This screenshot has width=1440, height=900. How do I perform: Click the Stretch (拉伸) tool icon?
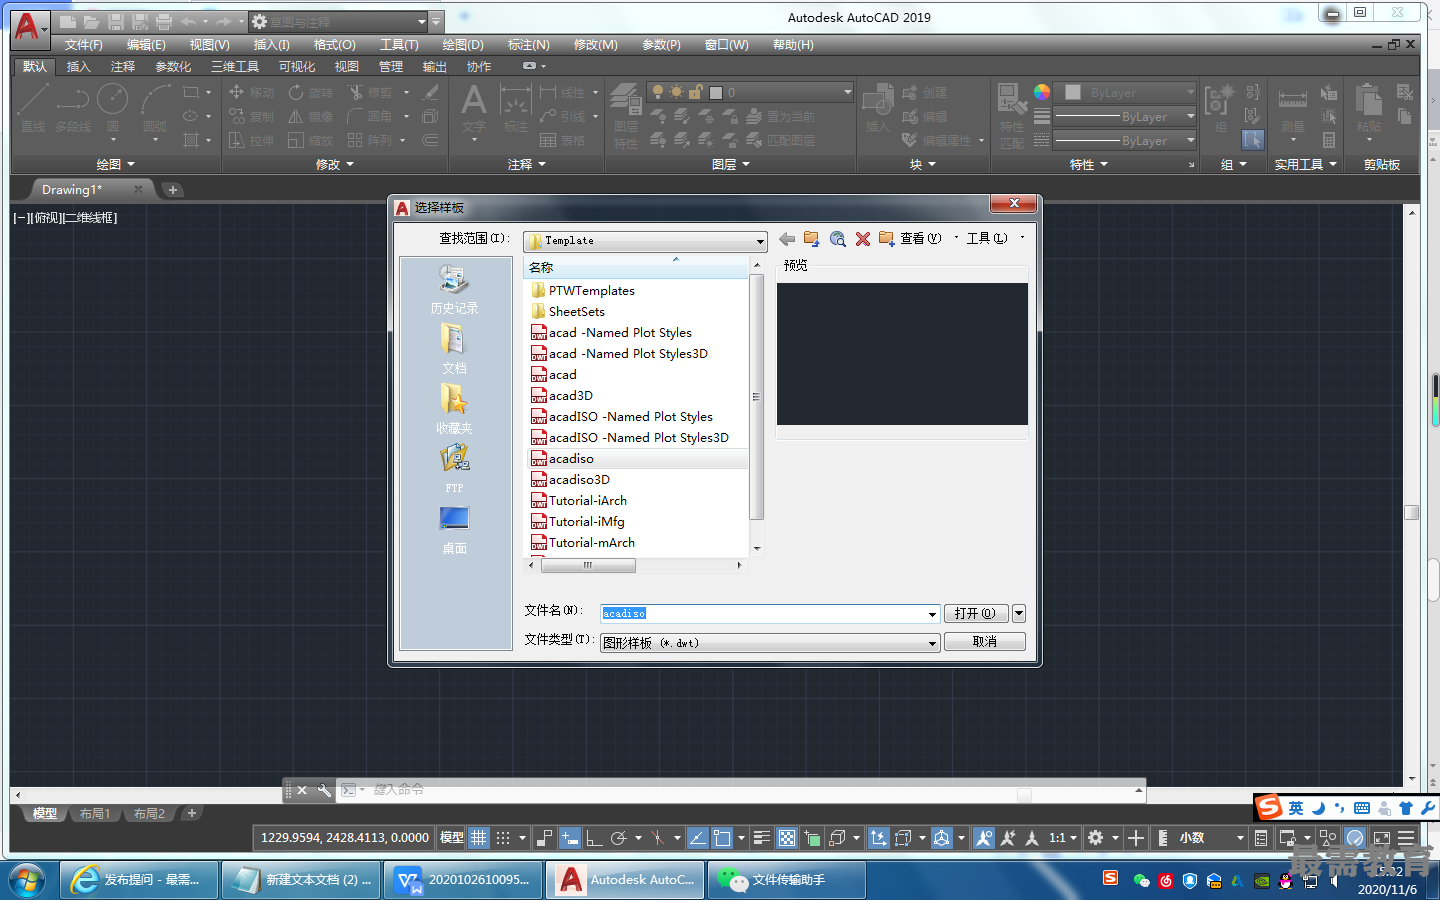tap(237, 140)
